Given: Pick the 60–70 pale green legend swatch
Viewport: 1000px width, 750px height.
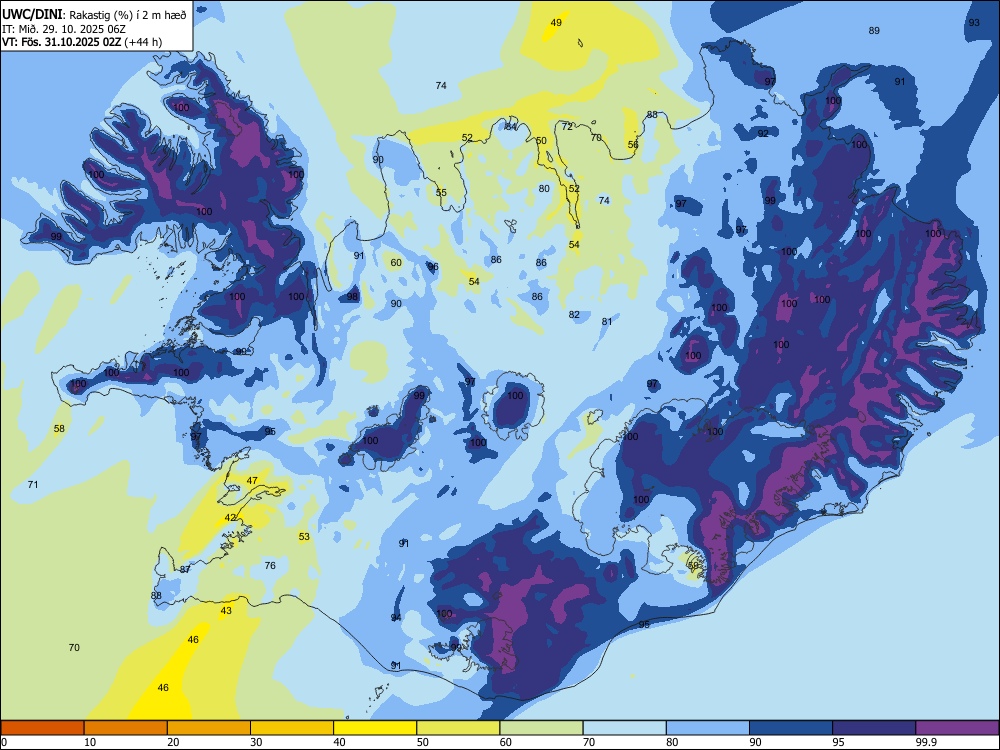Looking at the screenshot, I should click(x=541, y=728).
